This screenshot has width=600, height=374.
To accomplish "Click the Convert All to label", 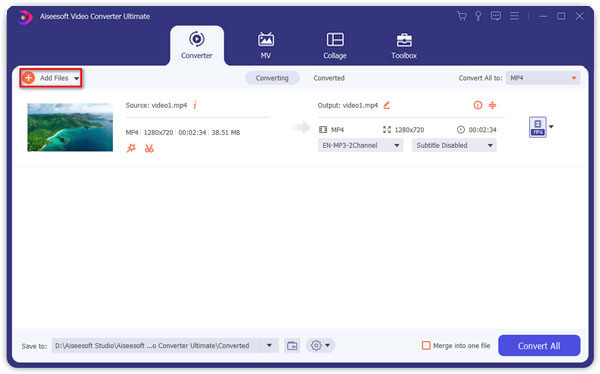I will click(x=481, y=78).
